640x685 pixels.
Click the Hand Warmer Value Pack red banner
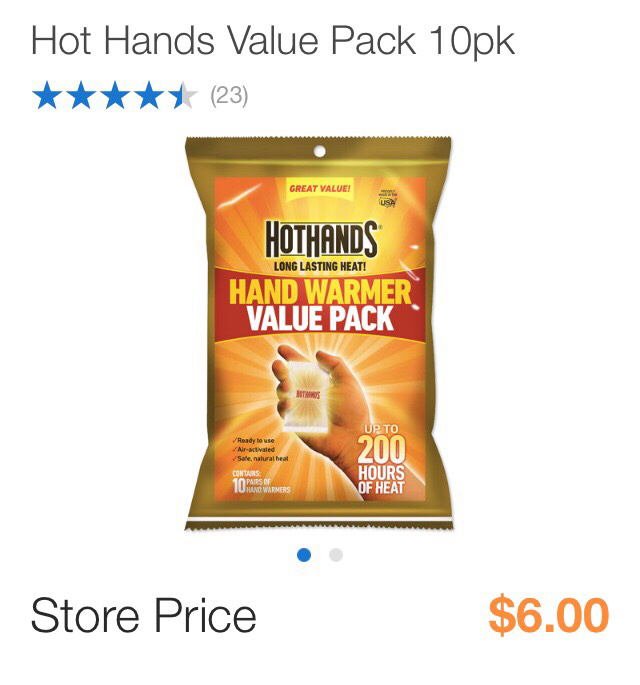coord(320,305)
